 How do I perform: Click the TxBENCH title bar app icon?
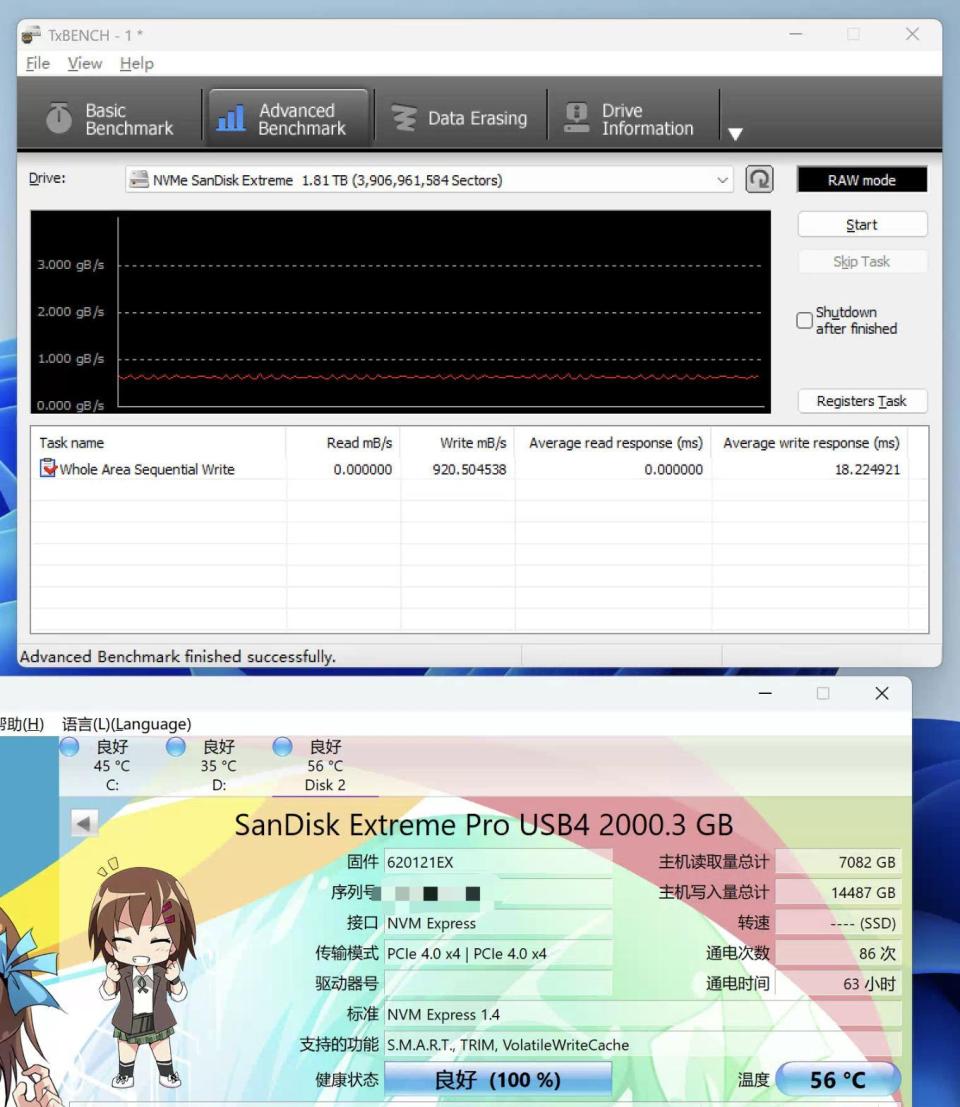[x=31, y=34]
